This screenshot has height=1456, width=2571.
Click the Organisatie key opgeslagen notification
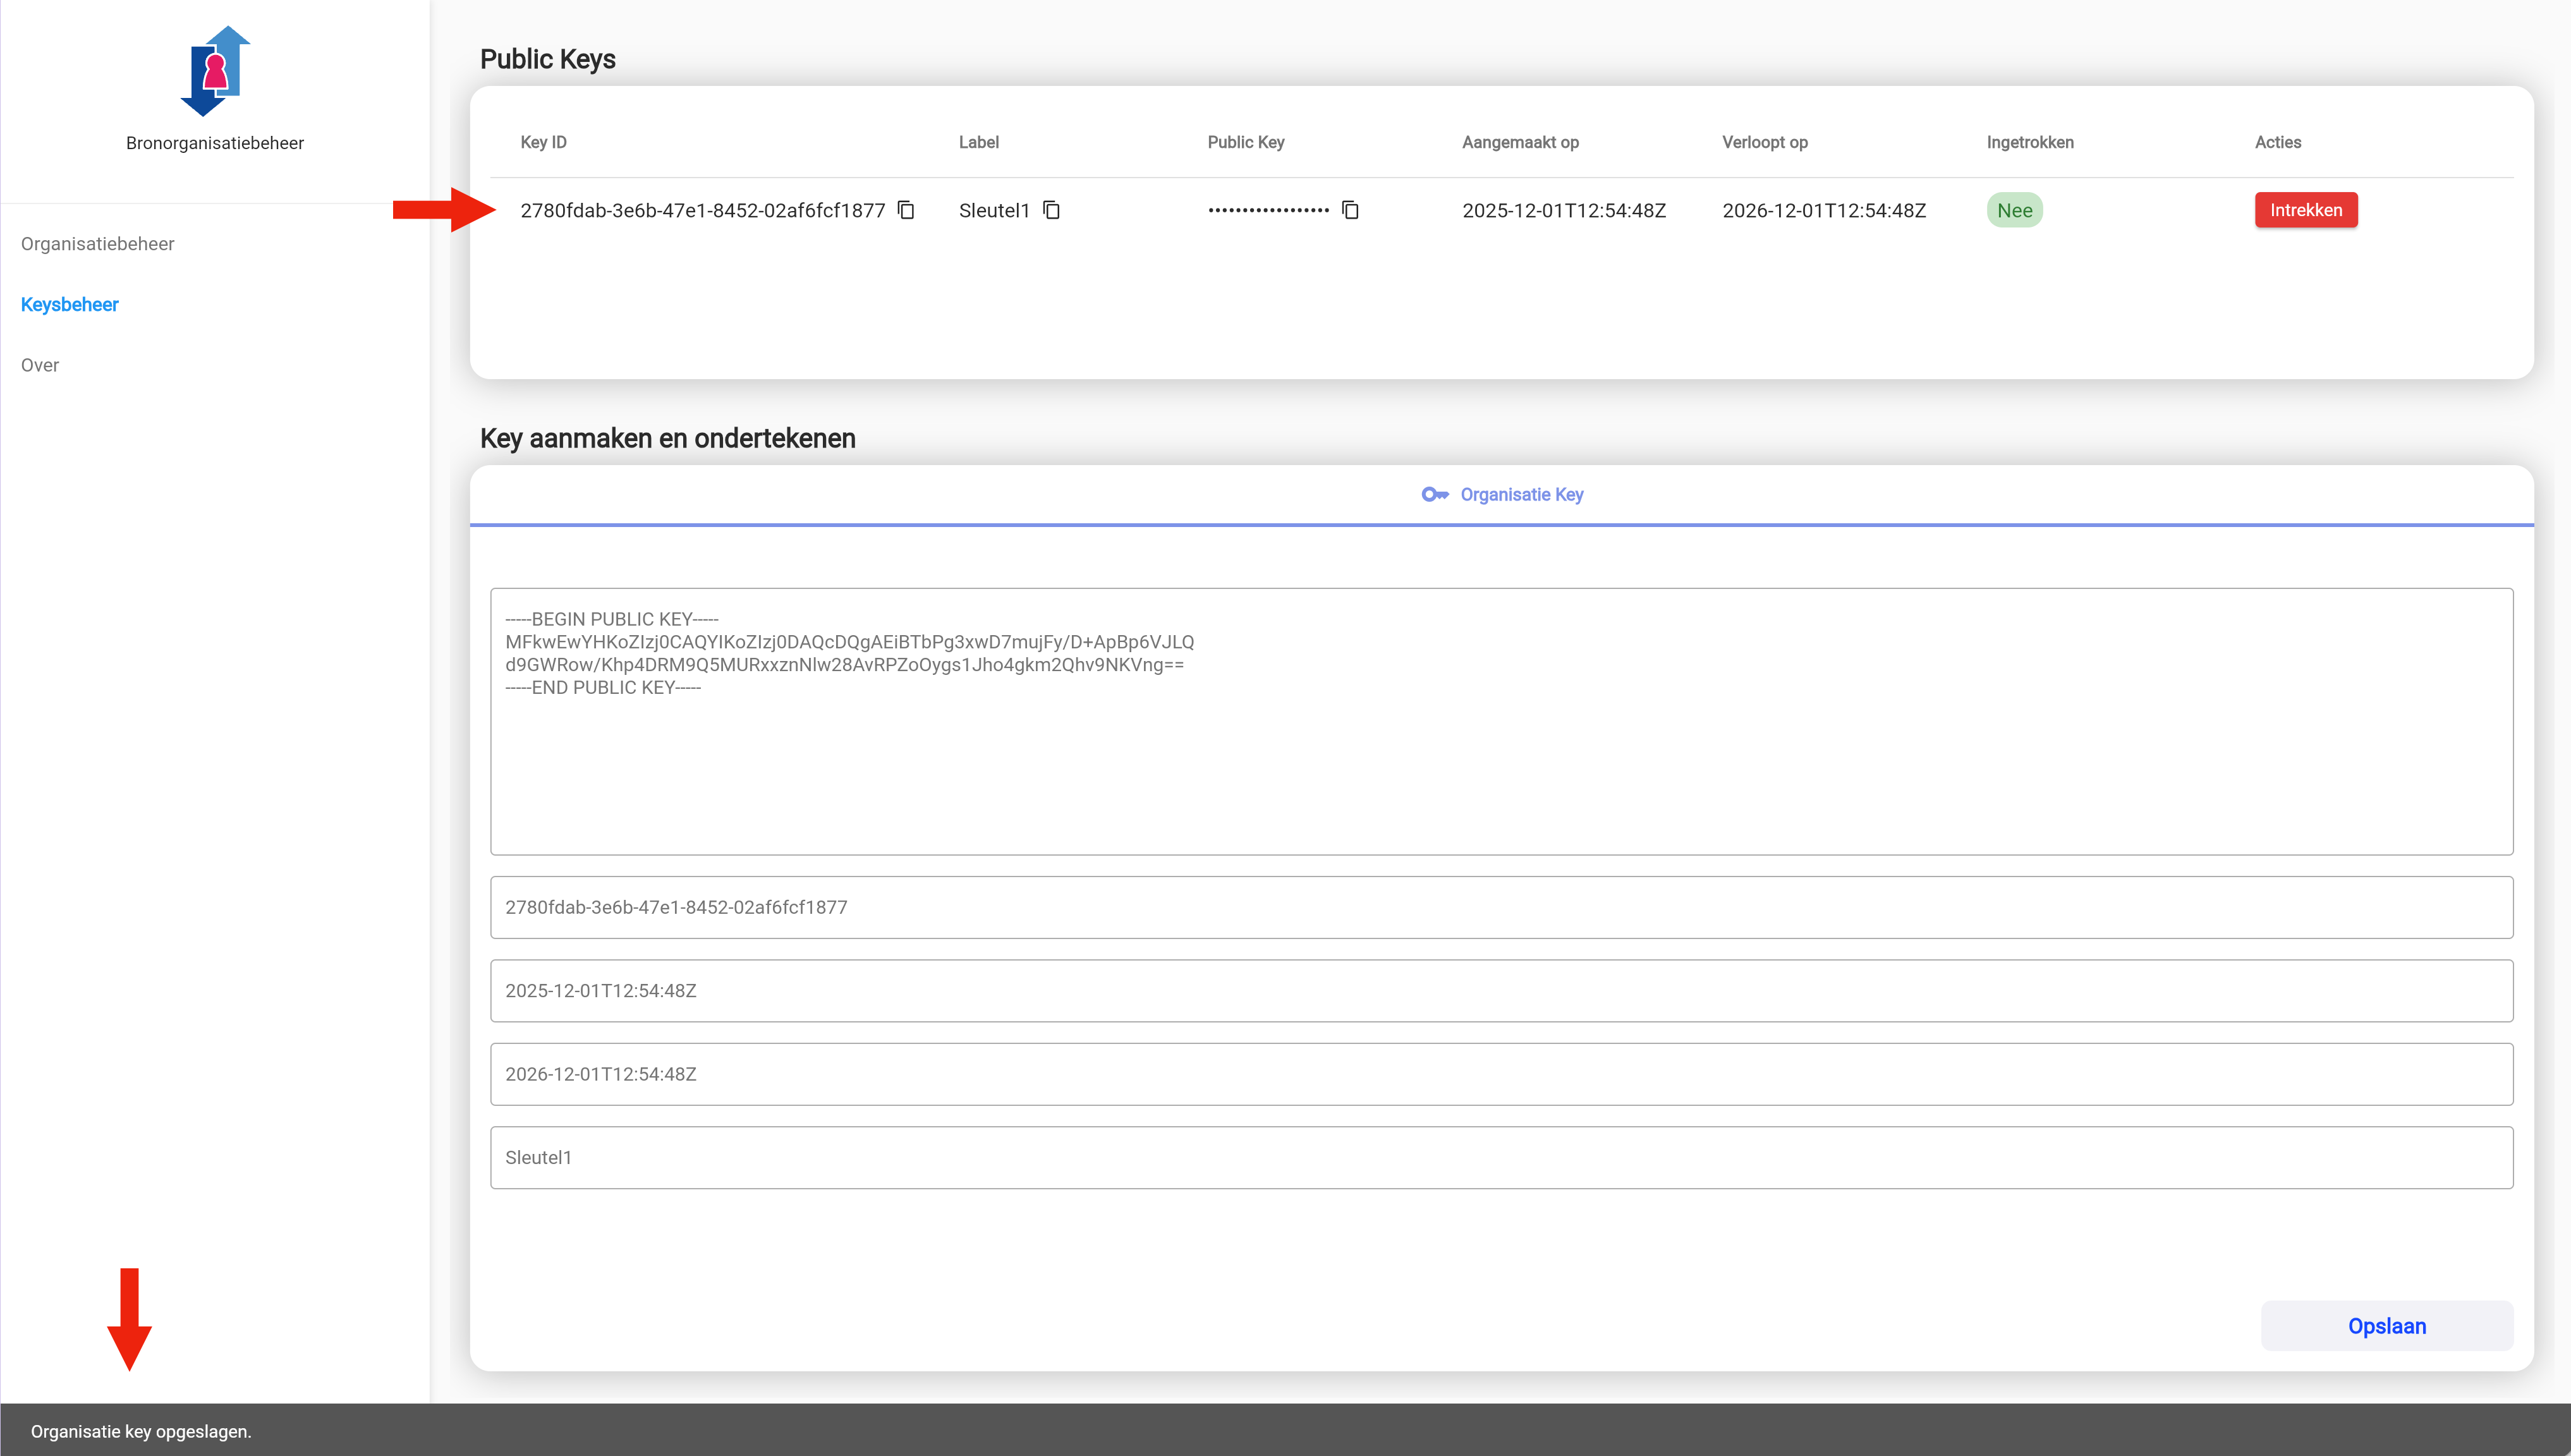coord(141,1431)
